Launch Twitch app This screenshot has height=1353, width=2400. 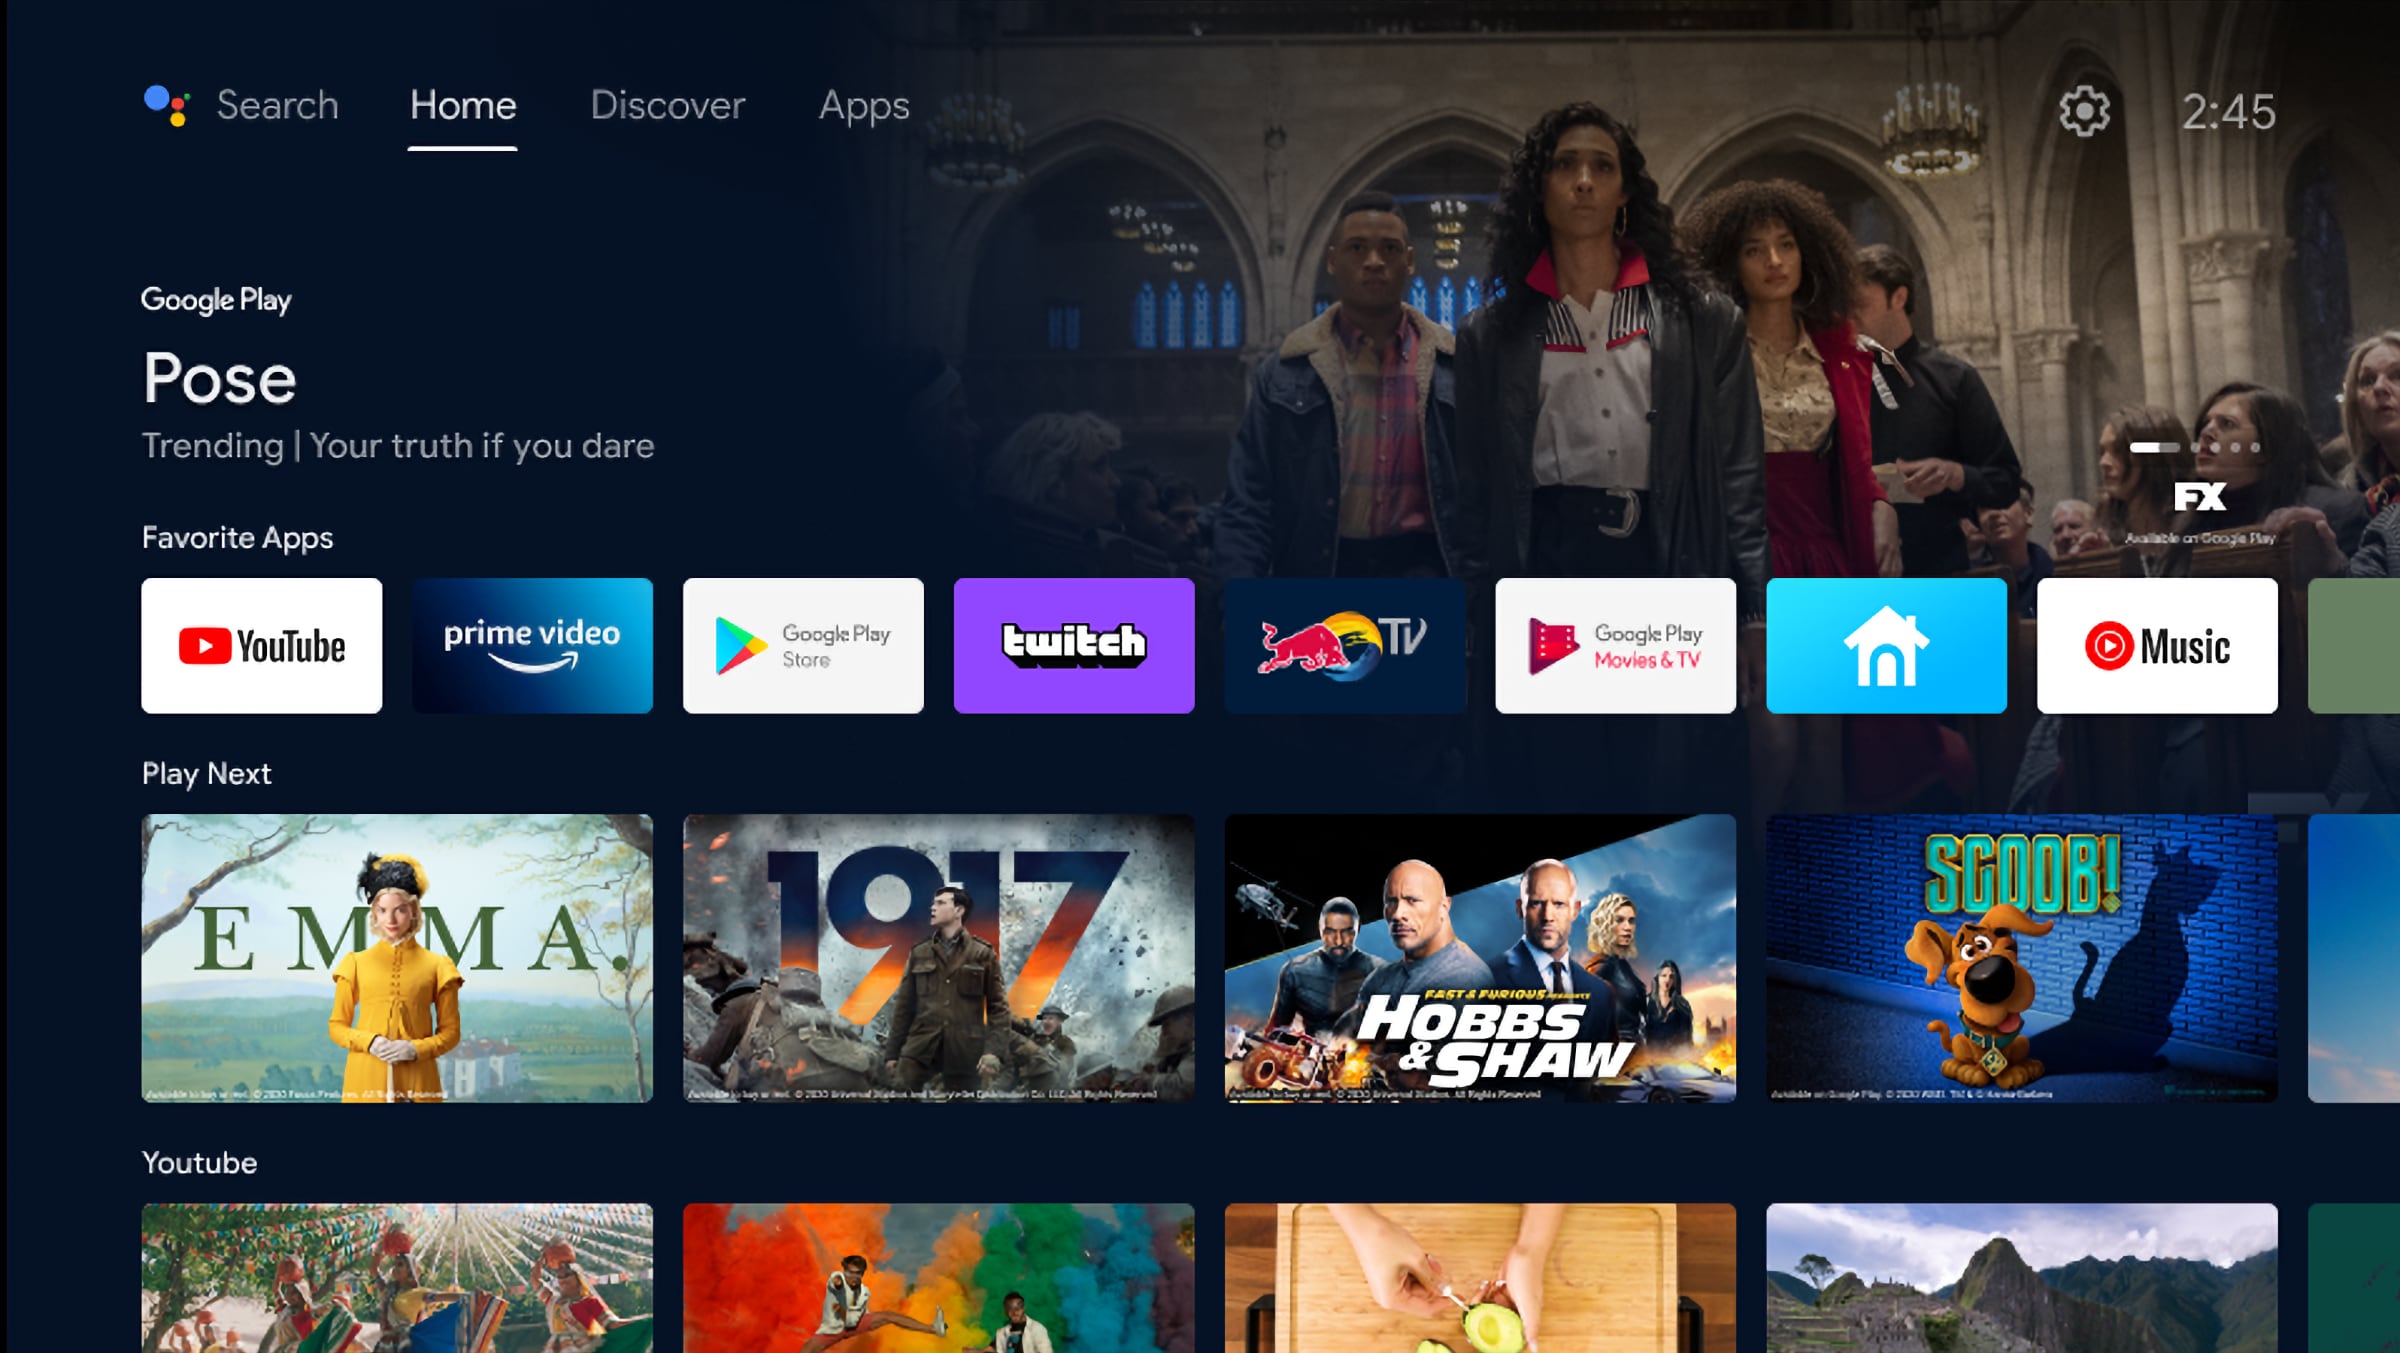coord(1073,644)
